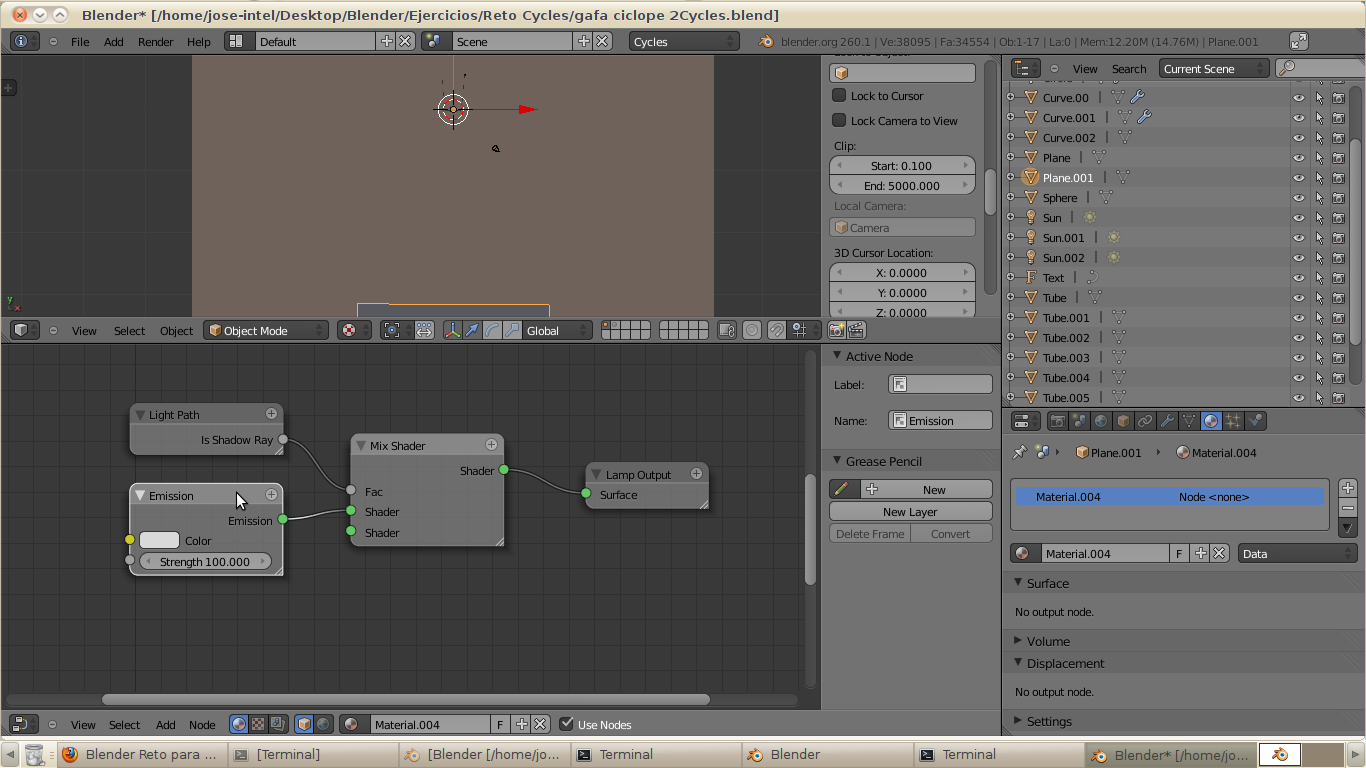Click the Clip Start 0.100 field
The width and height of the screenshot is (1366, 768).
coord(902,165)
